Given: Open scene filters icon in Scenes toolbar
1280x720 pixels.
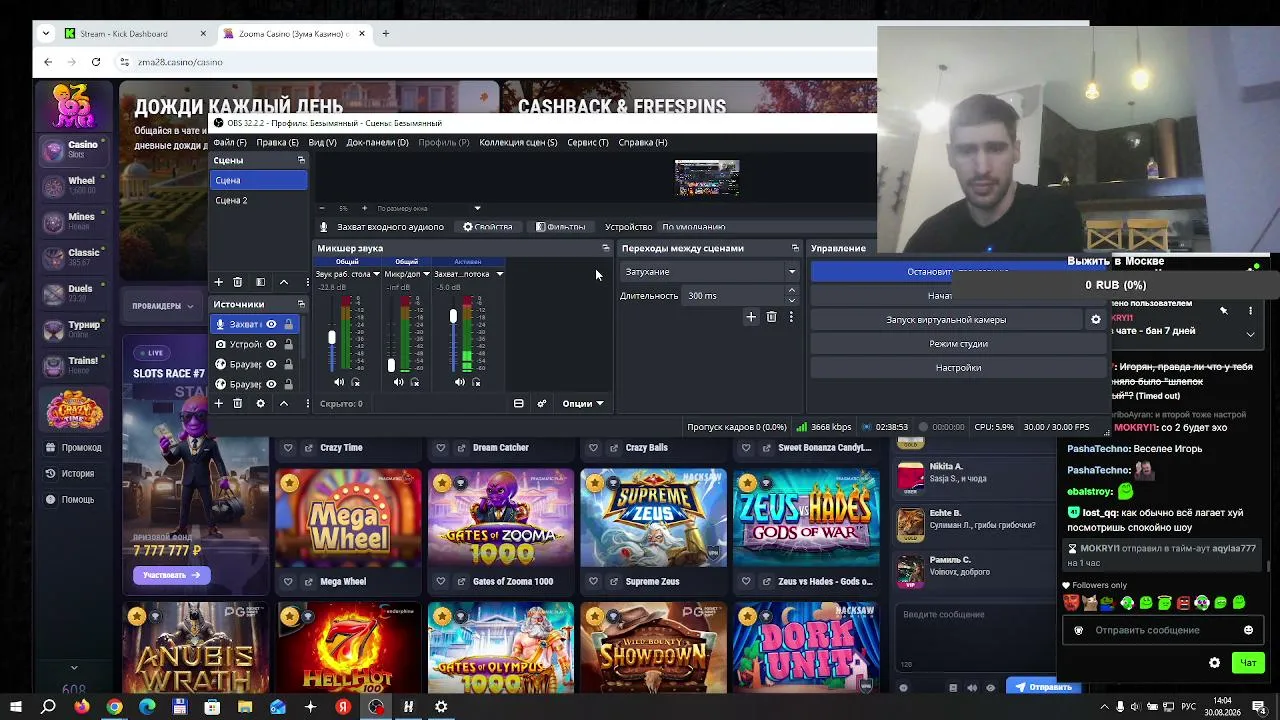Looking at the screenshot, I should click(x=260, y=282).
